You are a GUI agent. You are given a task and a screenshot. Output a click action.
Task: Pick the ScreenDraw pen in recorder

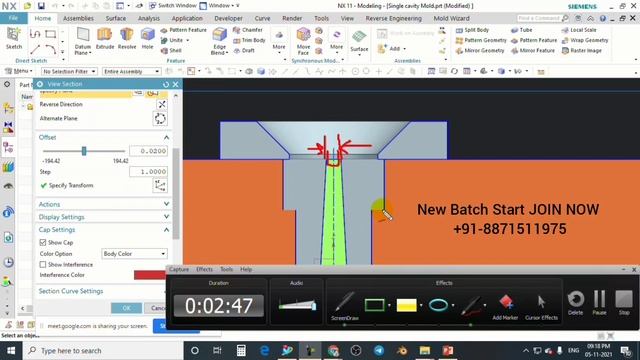coord(344,305)
